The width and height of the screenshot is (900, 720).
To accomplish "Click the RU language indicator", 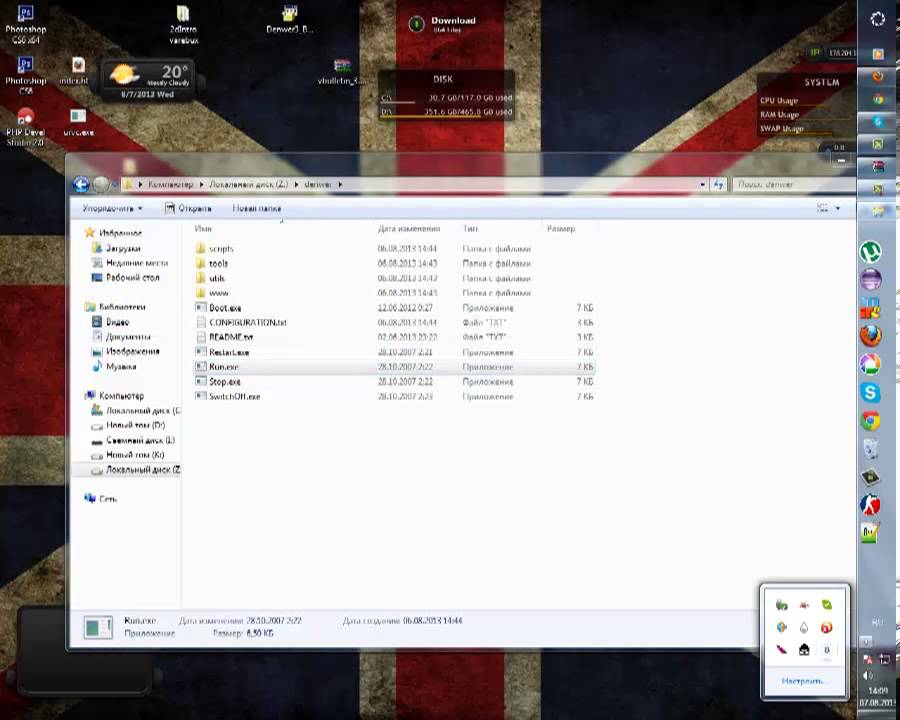I will [x=877, y=622].
